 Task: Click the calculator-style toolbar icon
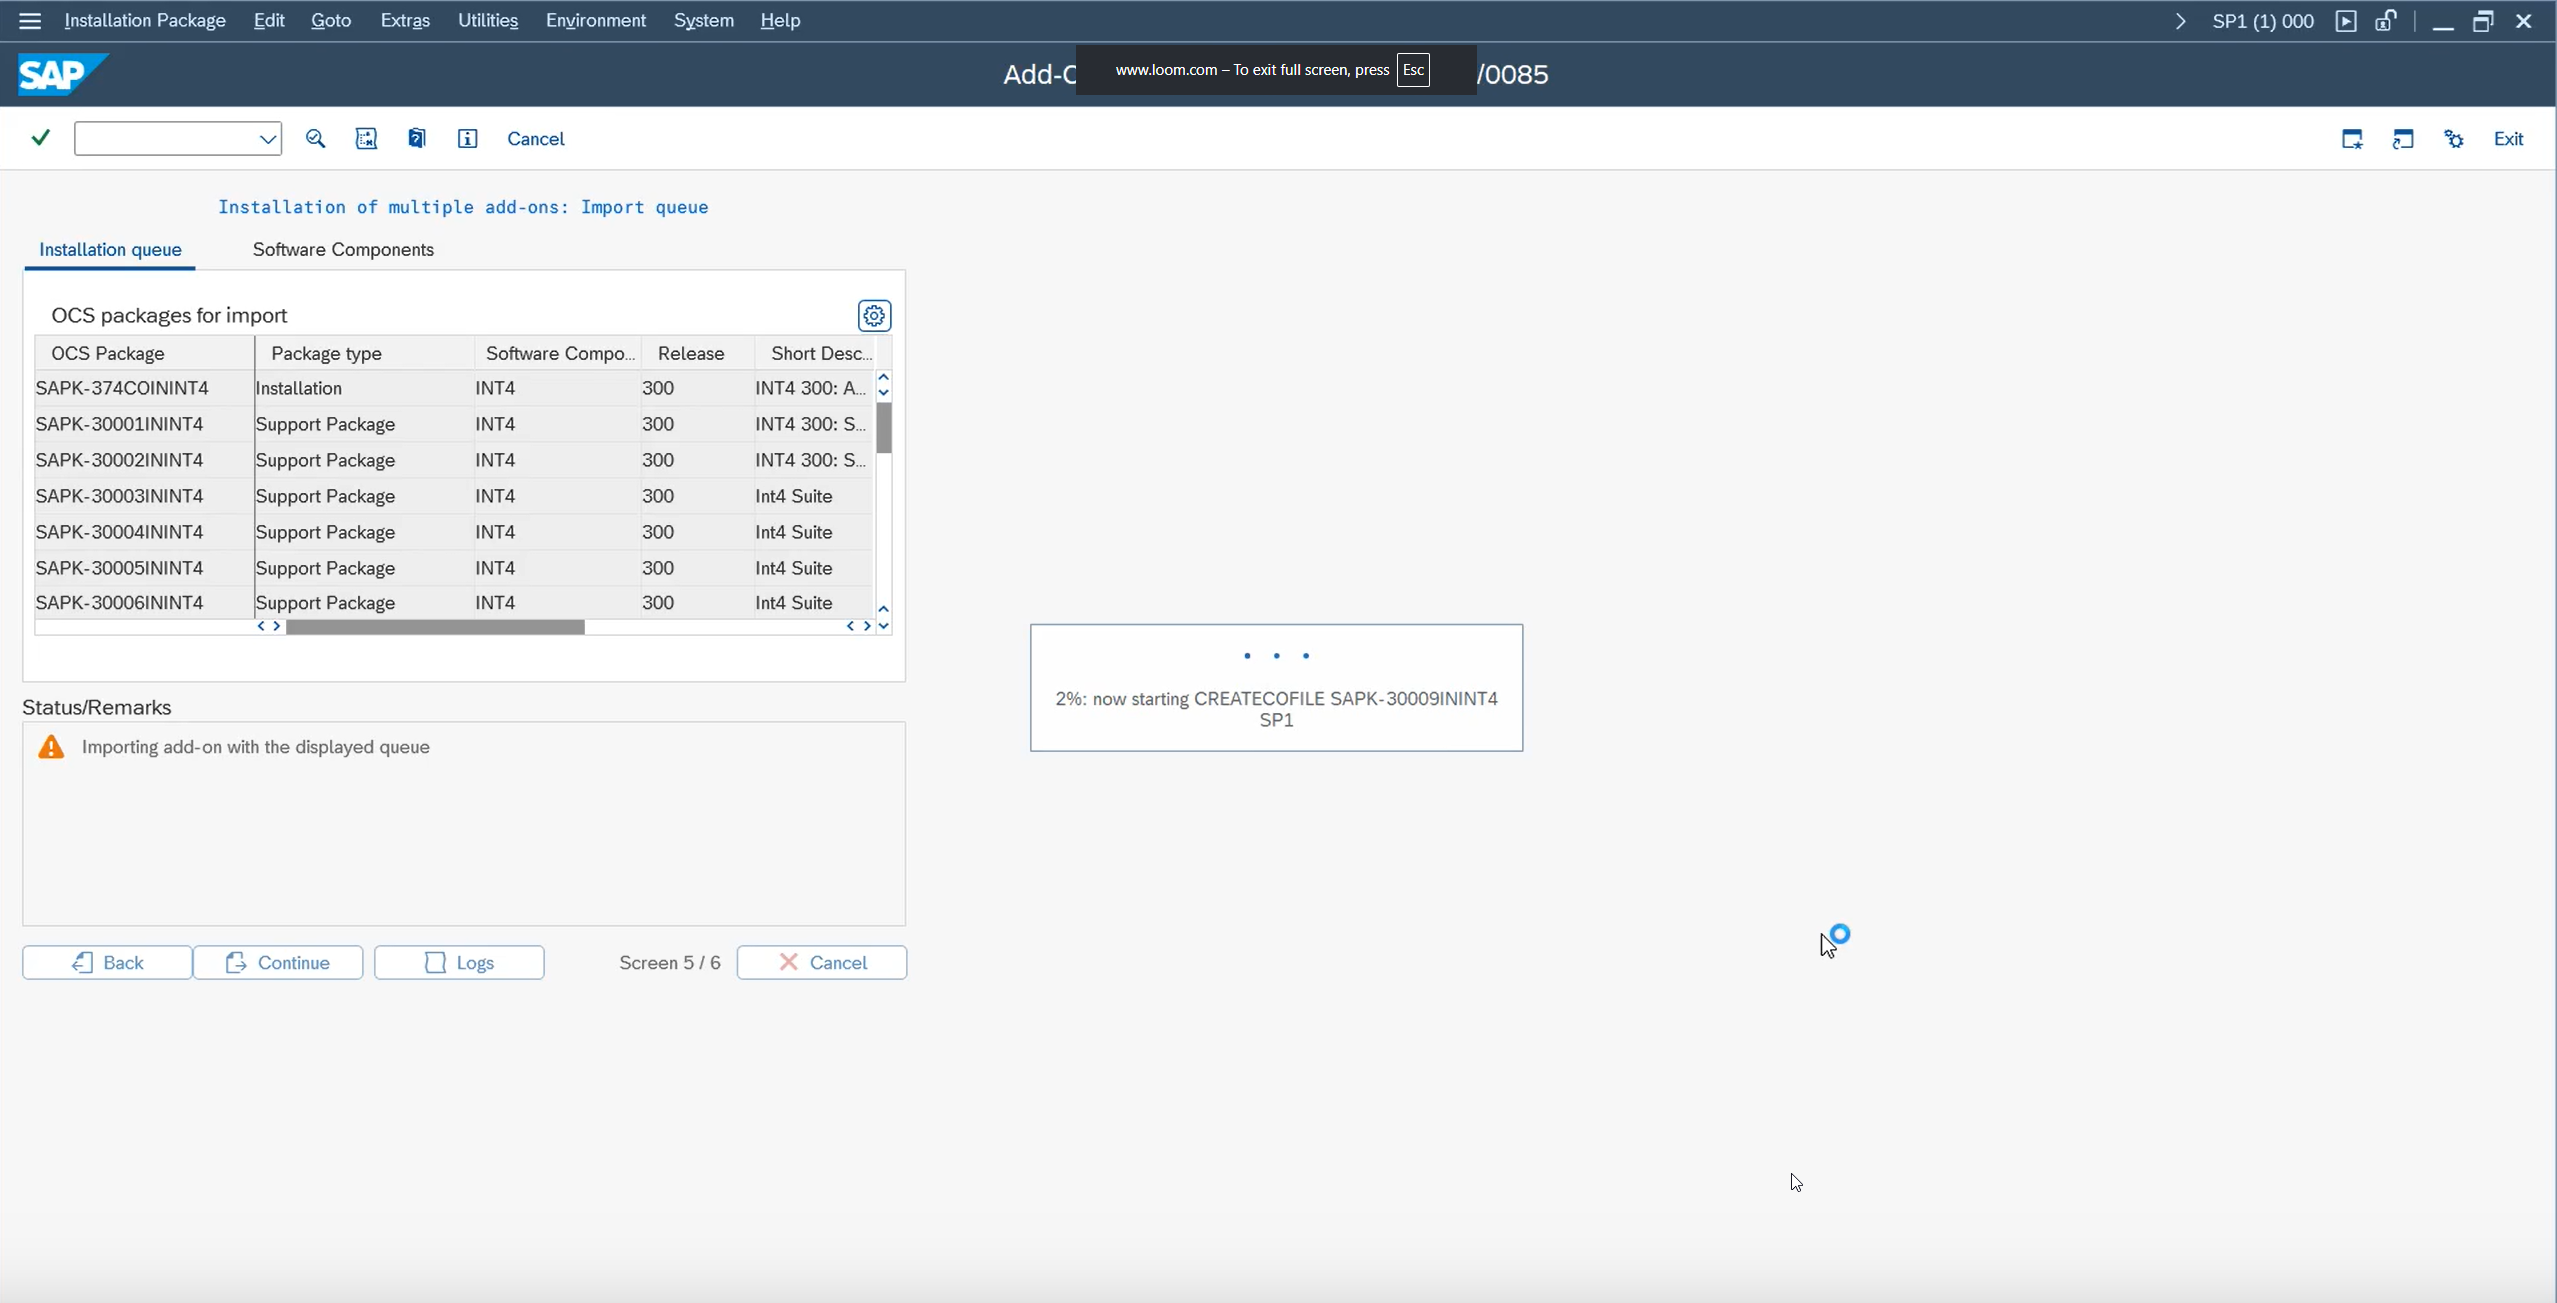366,139
